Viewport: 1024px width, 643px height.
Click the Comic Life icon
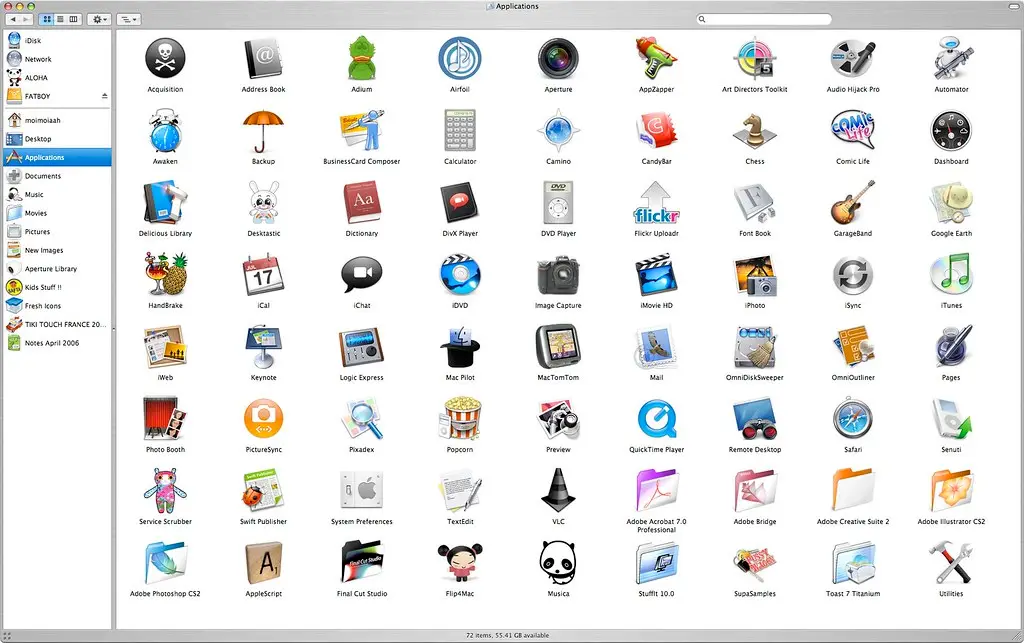(853, 131)
